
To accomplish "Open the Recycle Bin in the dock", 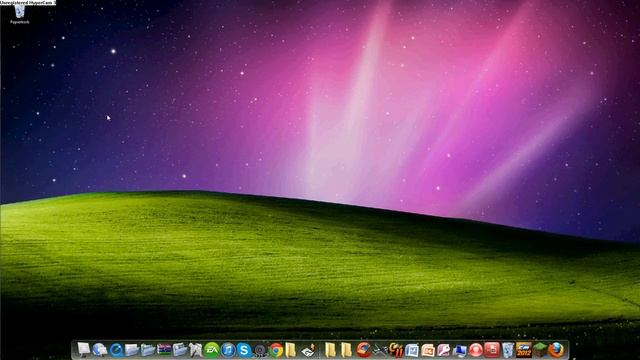I will [x=508, y=350].
